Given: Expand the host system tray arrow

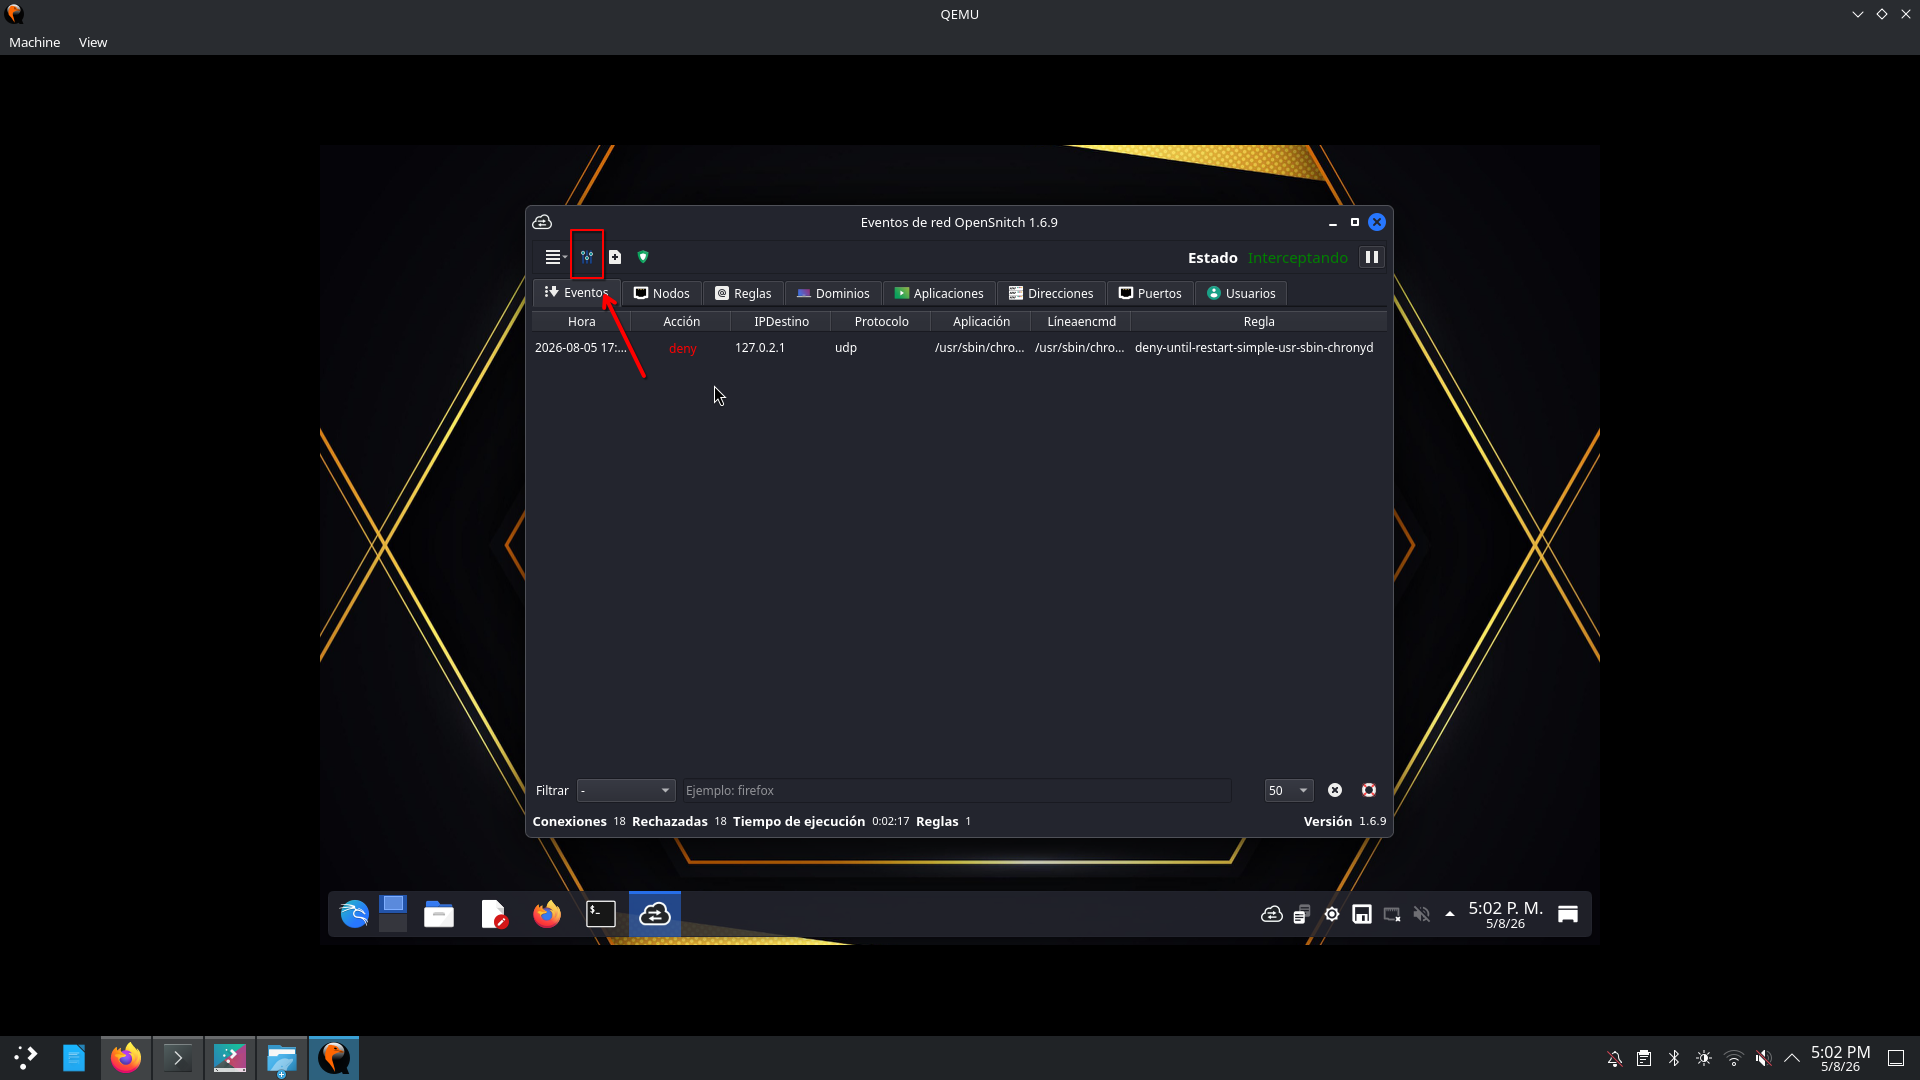Looking at the screenshot, I should [1792, 1058].
